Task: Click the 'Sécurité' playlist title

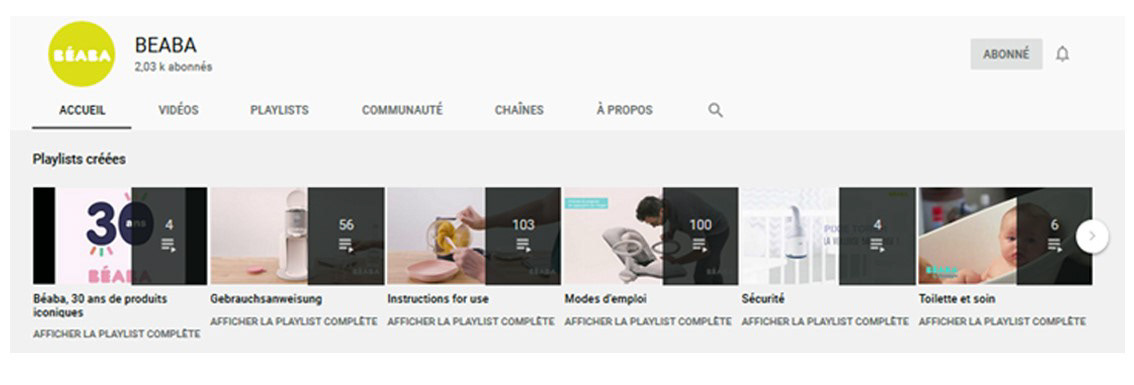Action: [763, 299]
